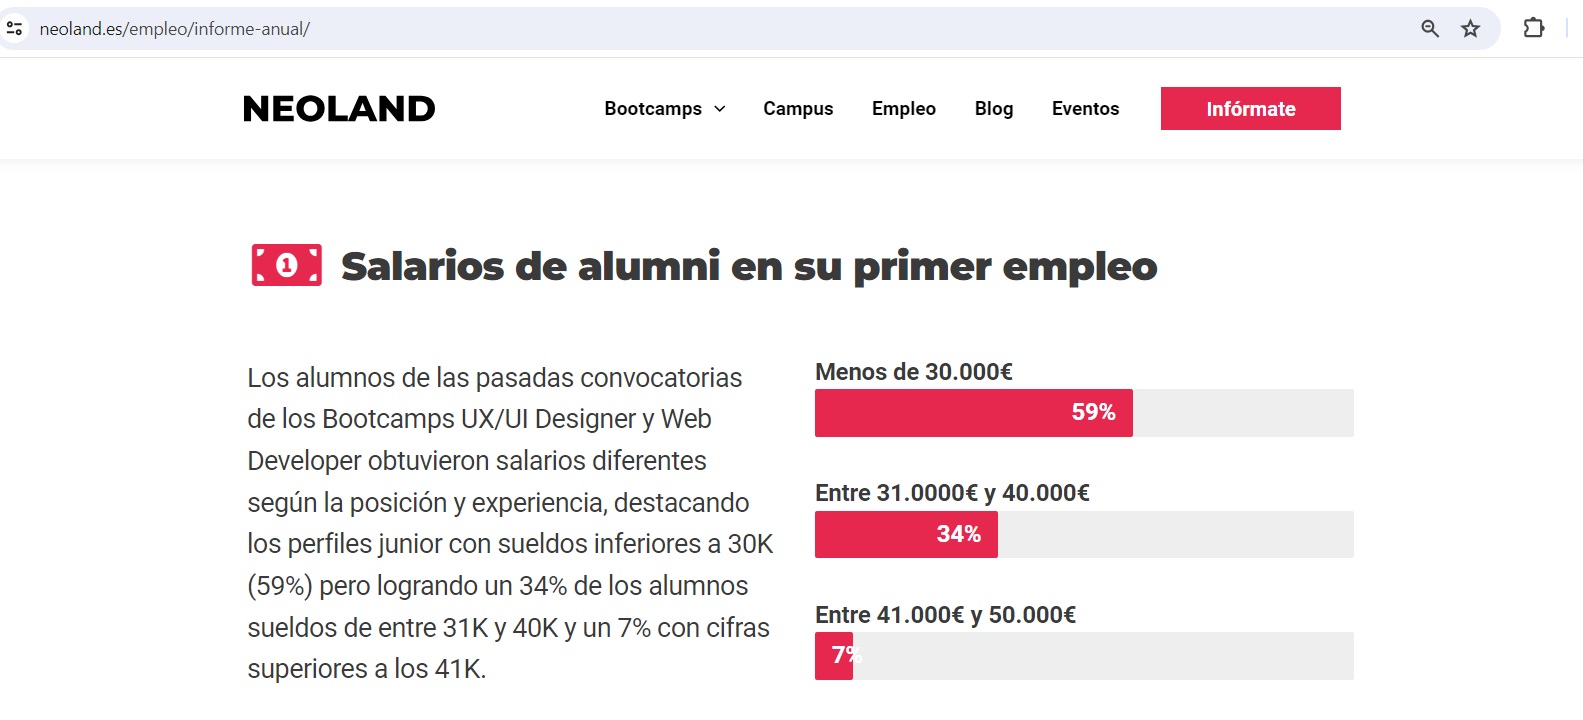Click the NEOLAND logo

pyautogui.click(x=339, y=109)
